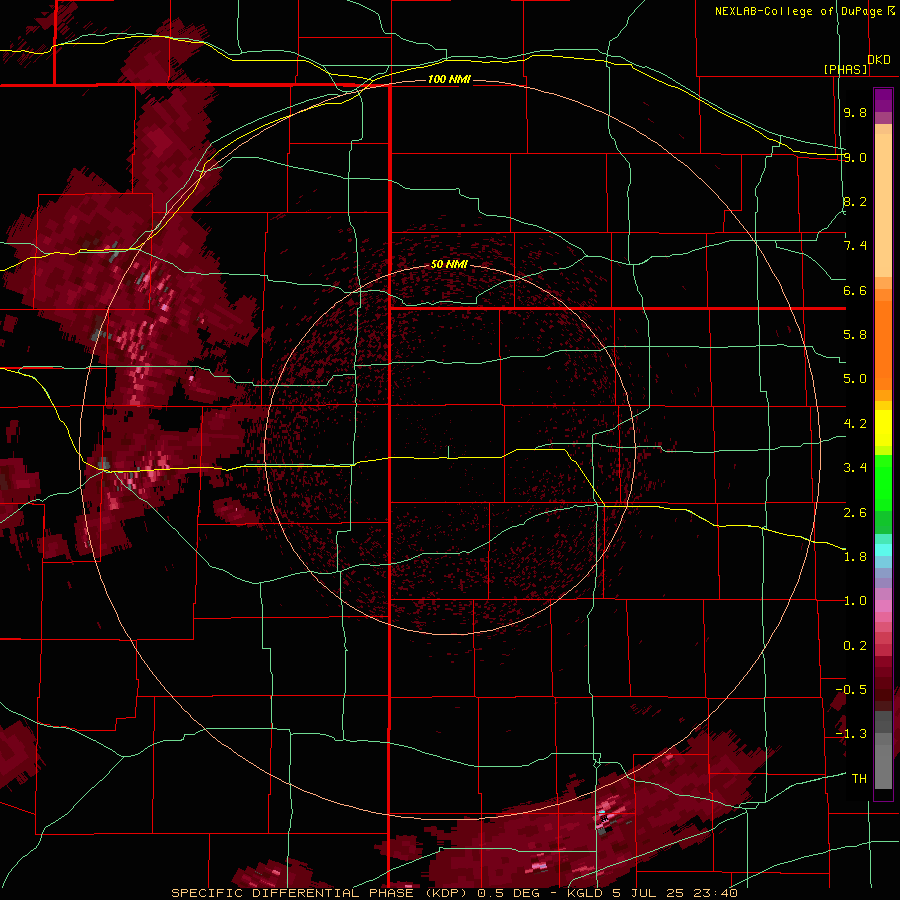This screenshot has height=900, width=900.
Task: Click the DKD product code label
Action: click(879, 60)
